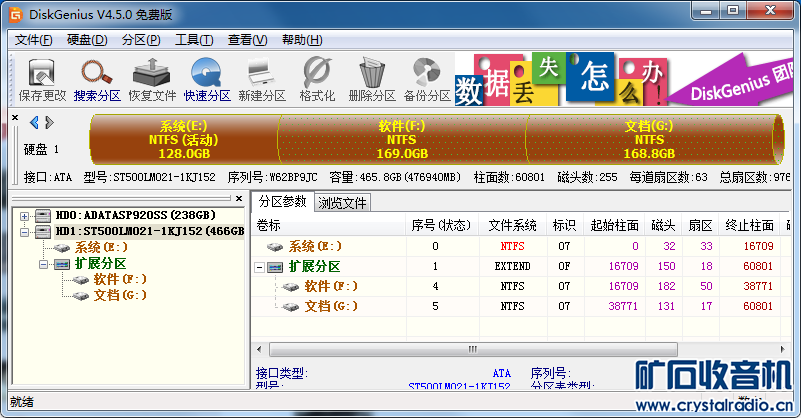Expand the HD0 ADATASP920SS disk node
Image resolution: width=801 pixels, height=418 pixels.
(24, 216)
